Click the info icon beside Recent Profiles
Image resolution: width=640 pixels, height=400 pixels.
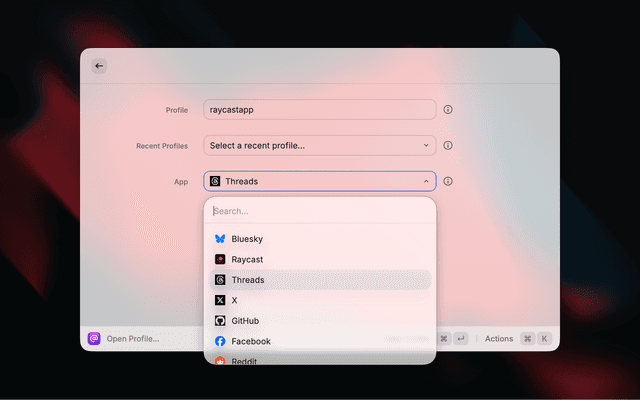click(448, 145)
